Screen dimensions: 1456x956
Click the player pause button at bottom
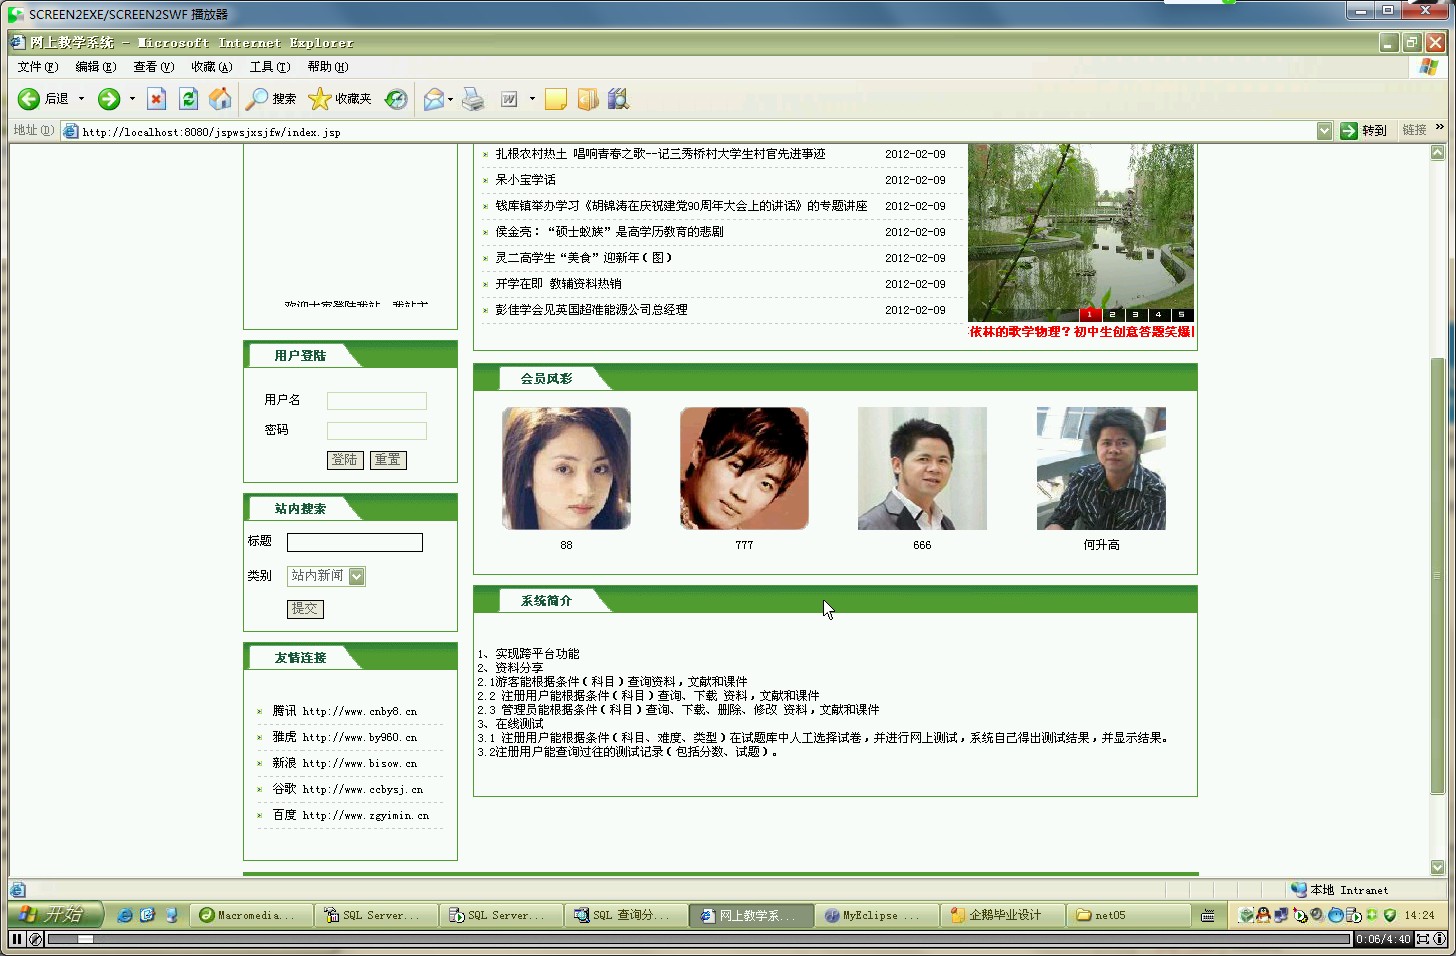pyautogui.click(x=17, y=939)
